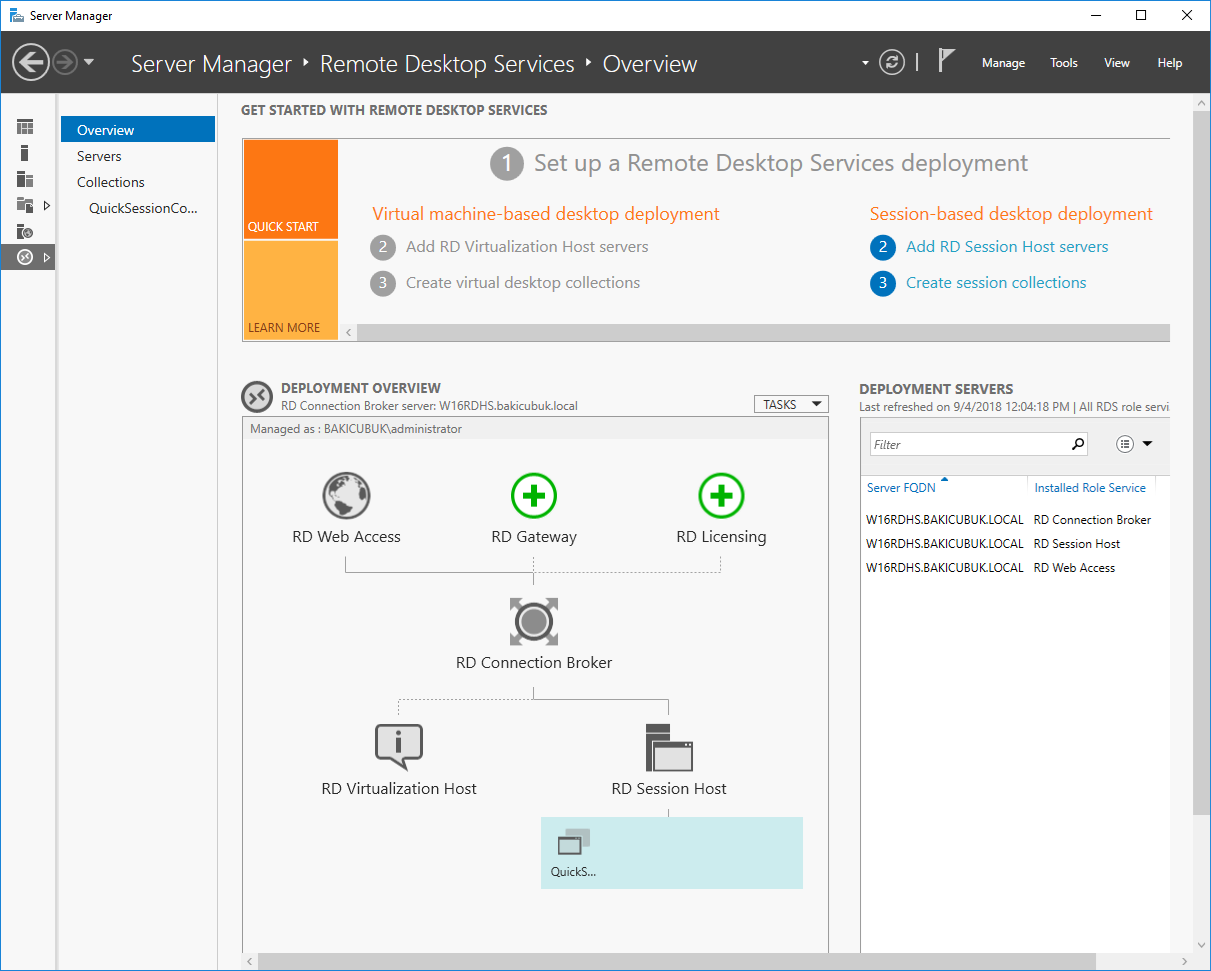Refresh Server Manager with the refresh icon

tap(891, 63)
